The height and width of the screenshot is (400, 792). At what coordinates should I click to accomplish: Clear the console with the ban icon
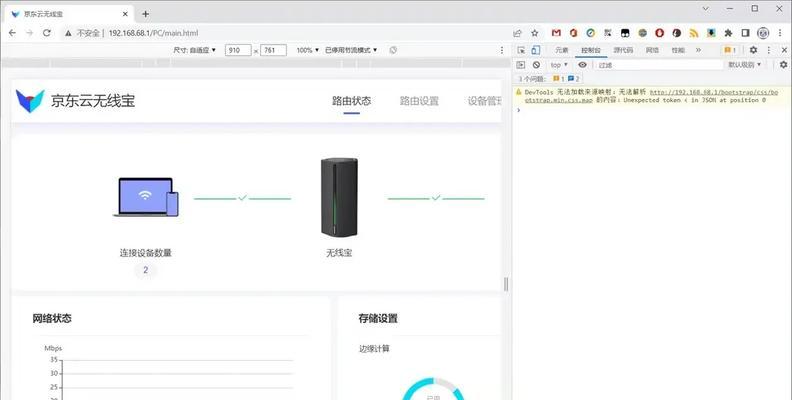[536, 65]
